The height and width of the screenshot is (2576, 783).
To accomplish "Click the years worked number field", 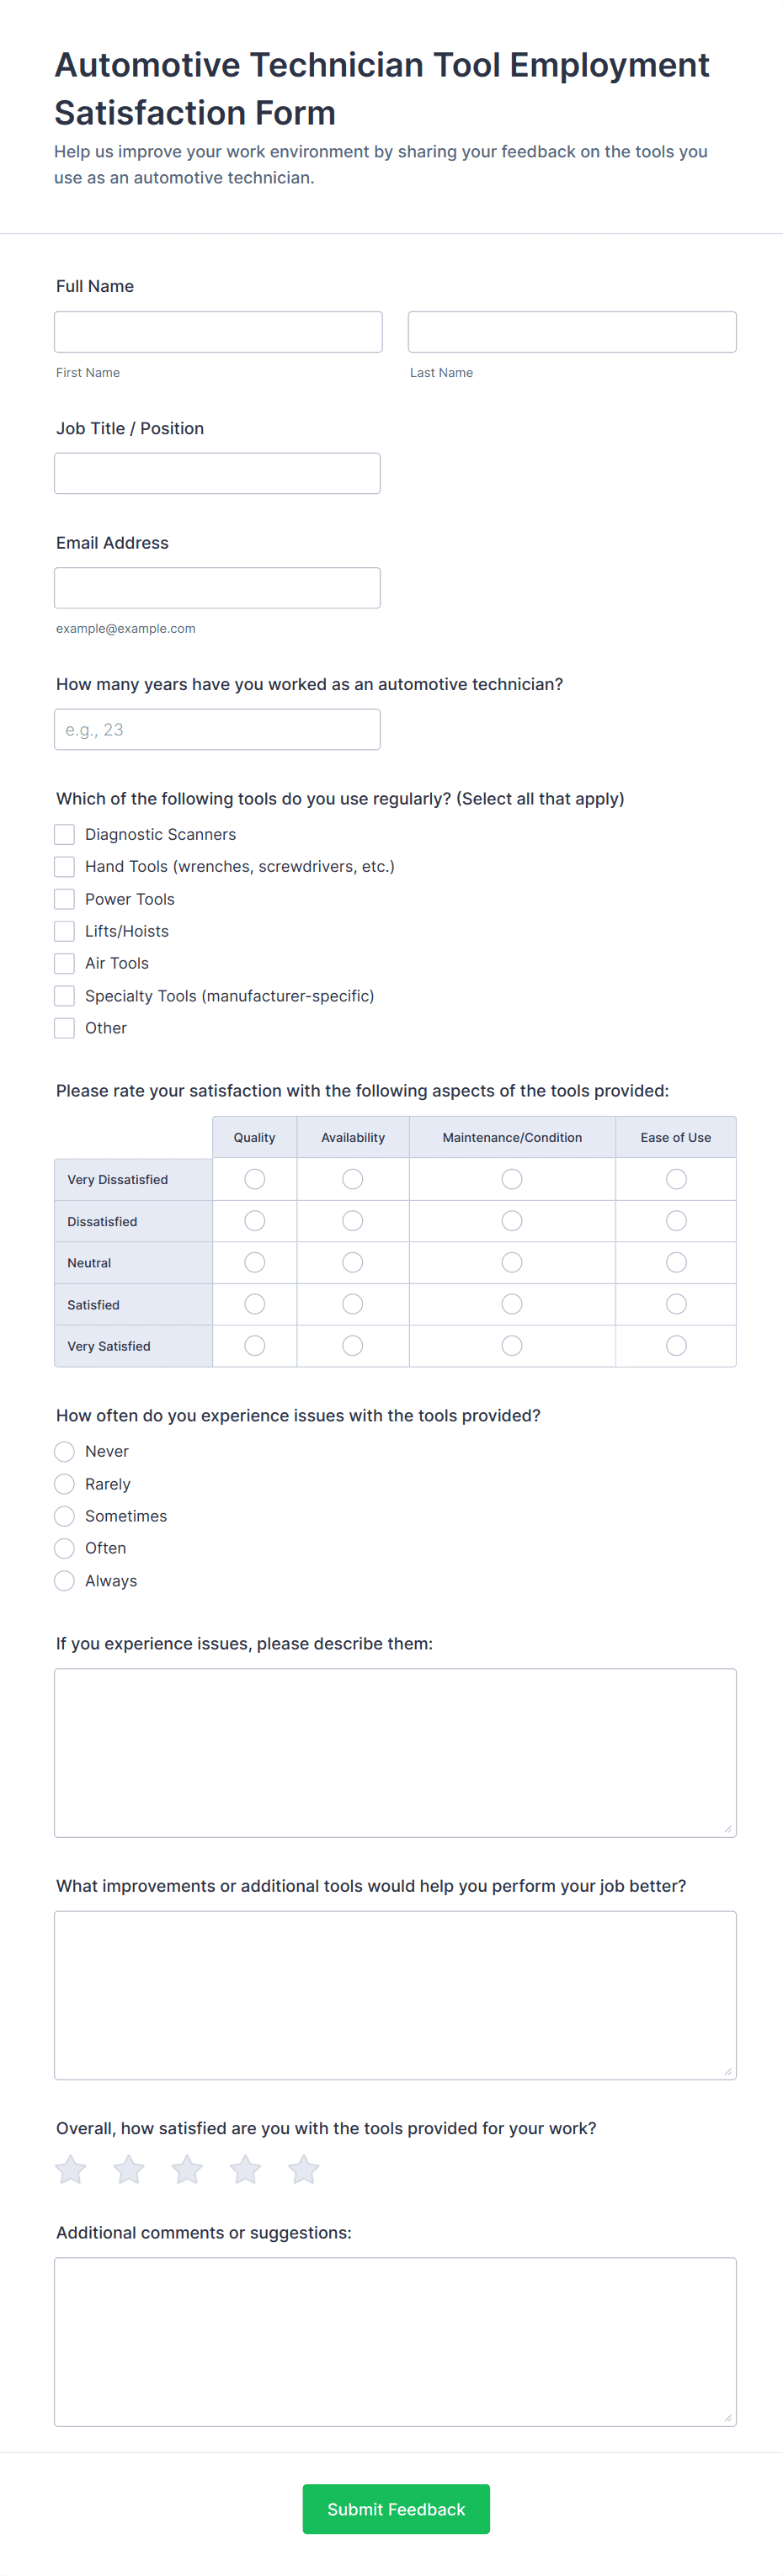I will tap(217, 730).
